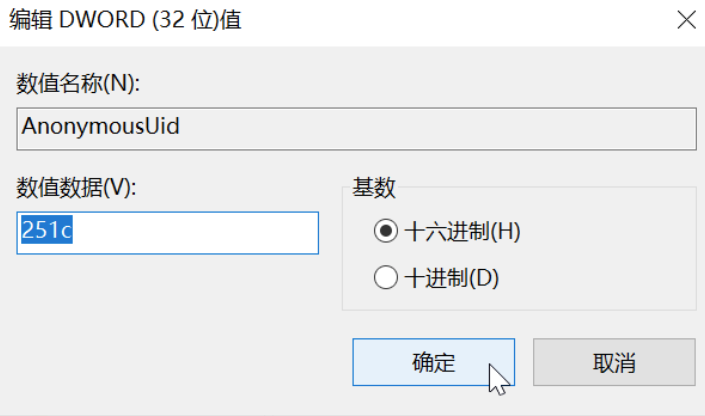Click empty title bar area beside the title

pos(450,20)
